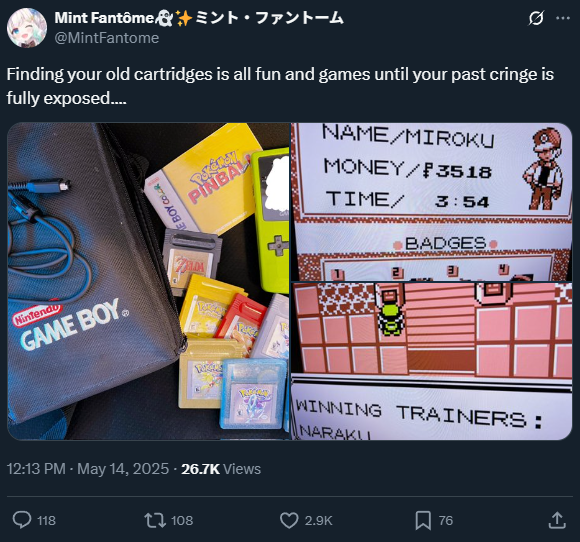Open the Game Boy cartridges photo
The image size is (580, 542).
pyautogui.click(x=148, y=281)
